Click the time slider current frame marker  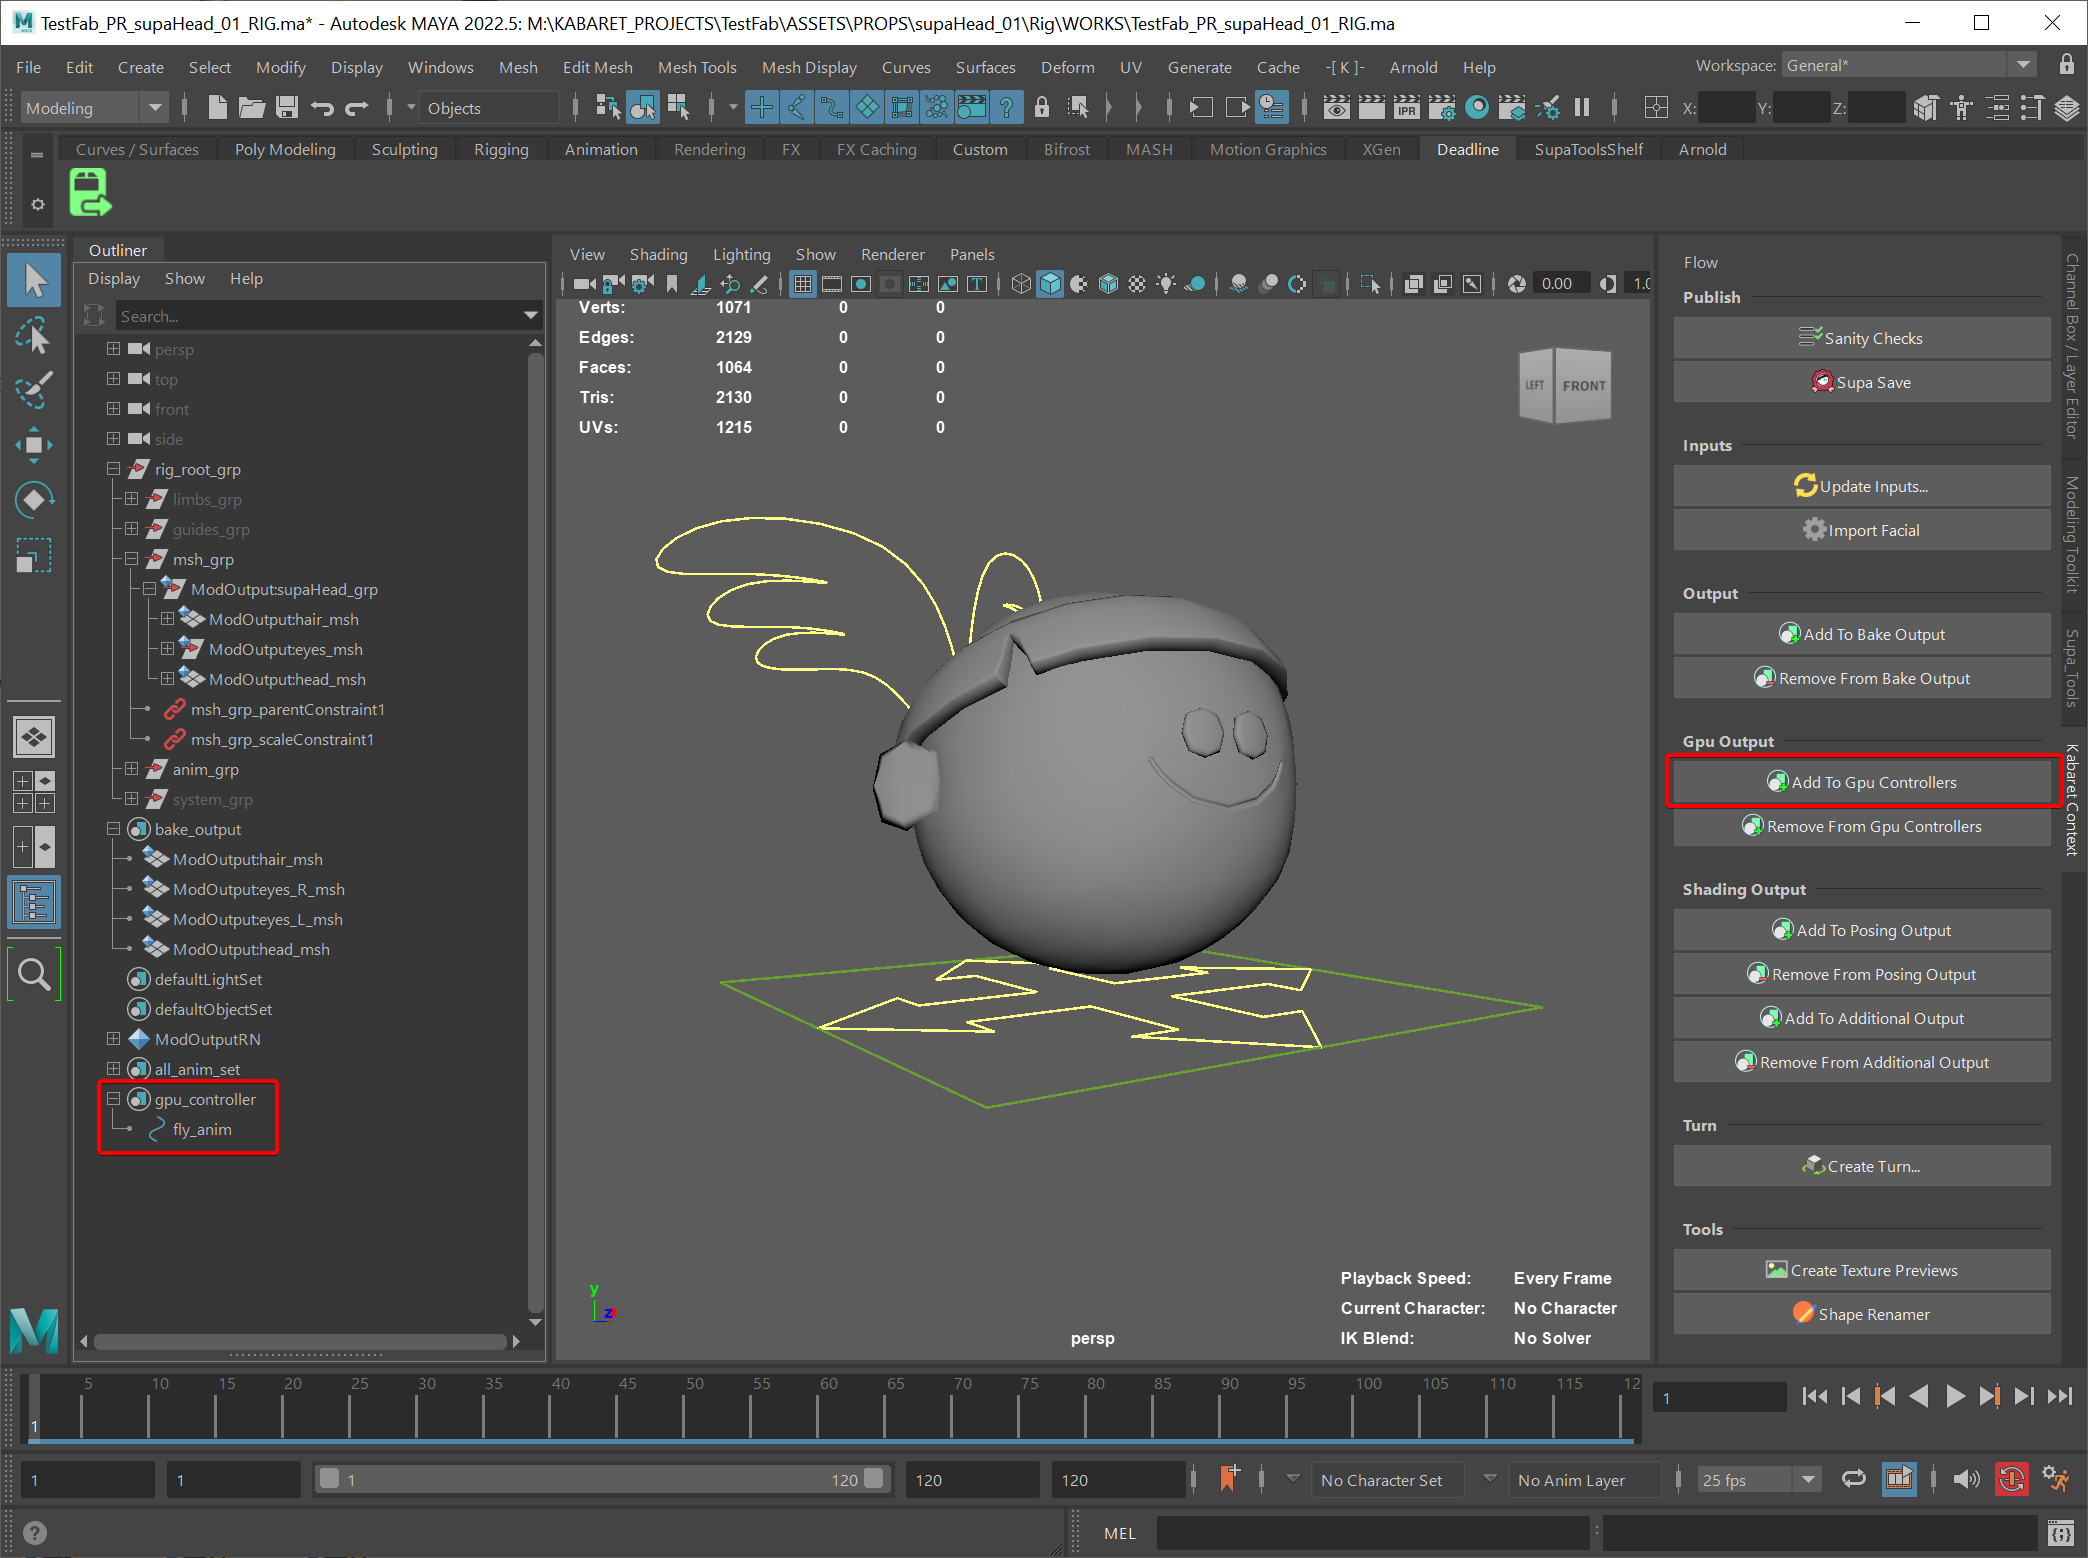[x=34, y=1408]
